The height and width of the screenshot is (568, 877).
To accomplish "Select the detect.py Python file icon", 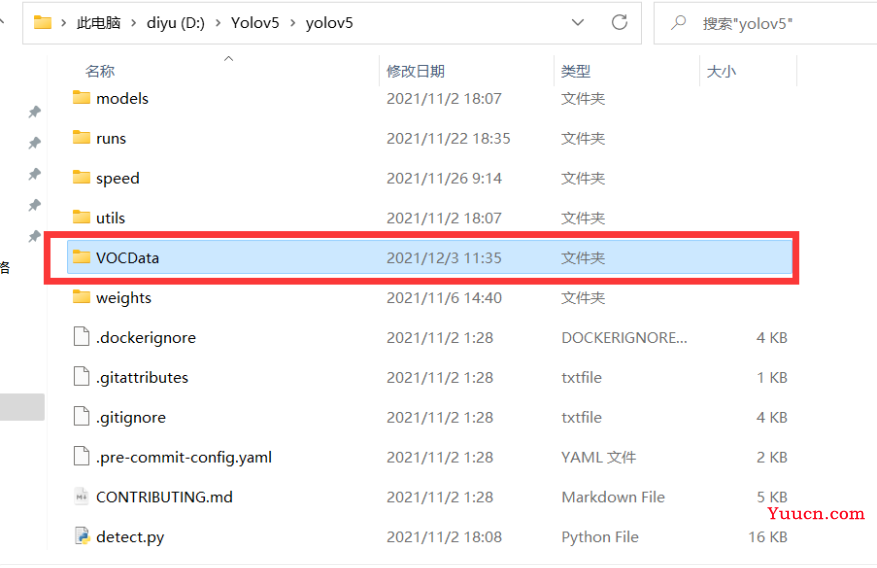I will click(x=82, y=536).
